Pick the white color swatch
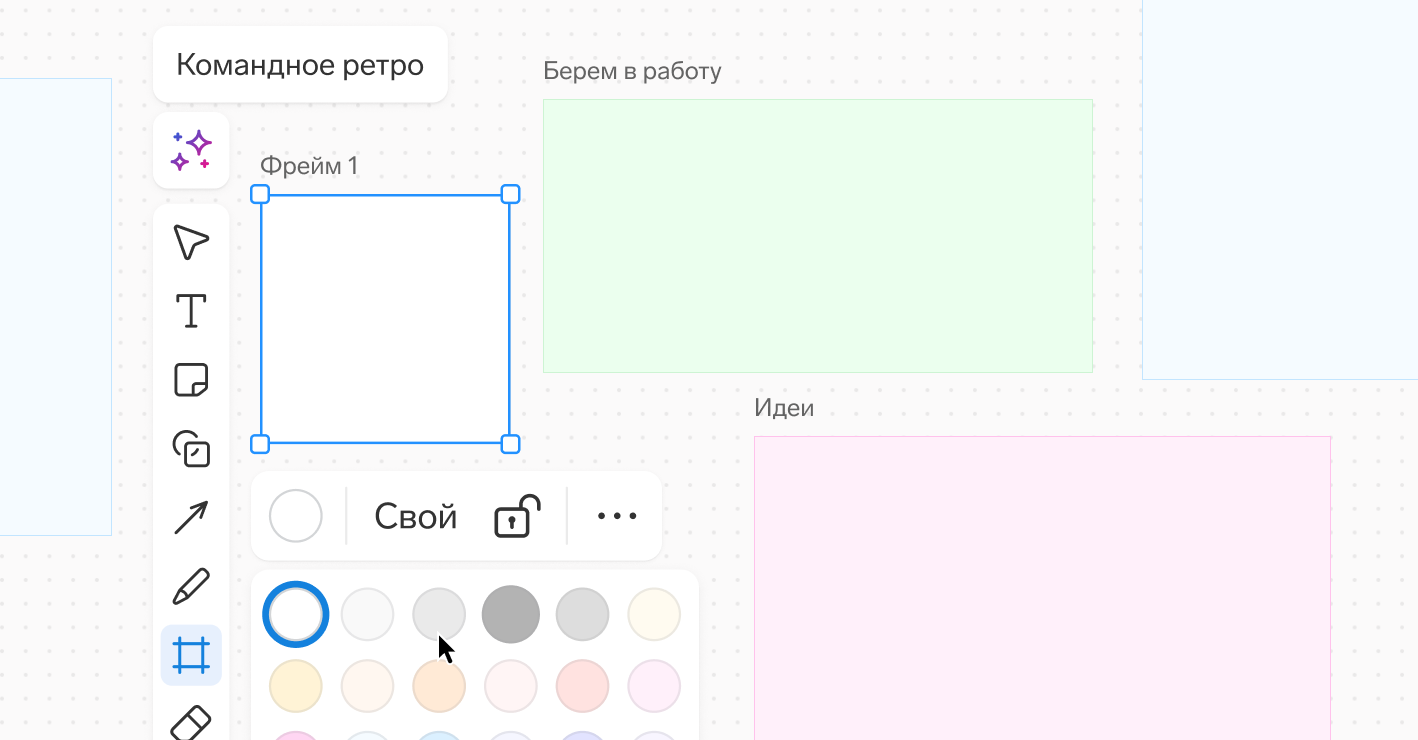 296,614
